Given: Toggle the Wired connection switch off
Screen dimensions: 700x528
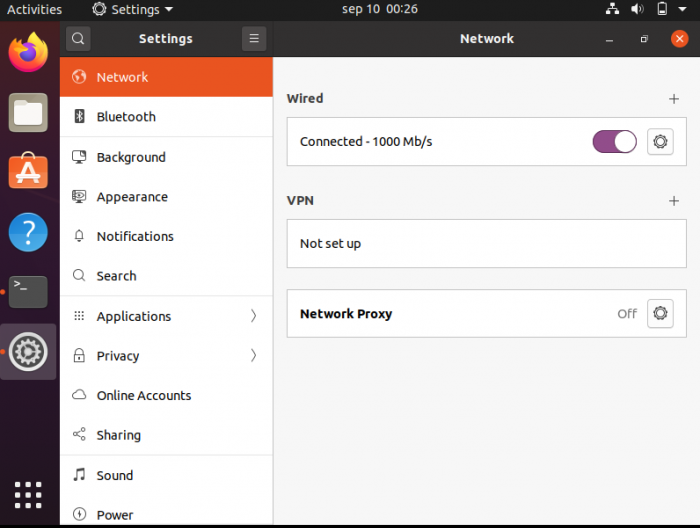Looking at the screenshot, I should (614, 141).
